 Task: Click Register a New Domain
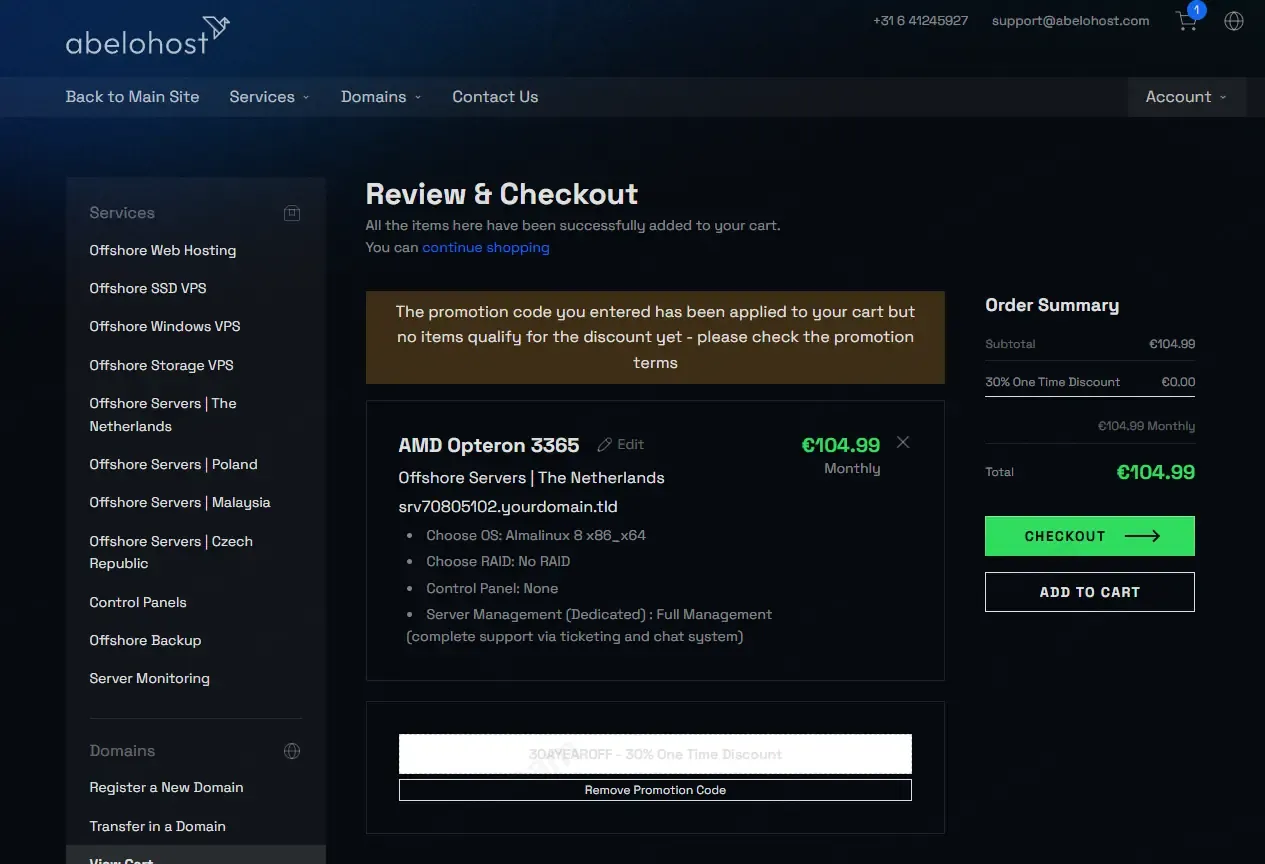point(166,787)
